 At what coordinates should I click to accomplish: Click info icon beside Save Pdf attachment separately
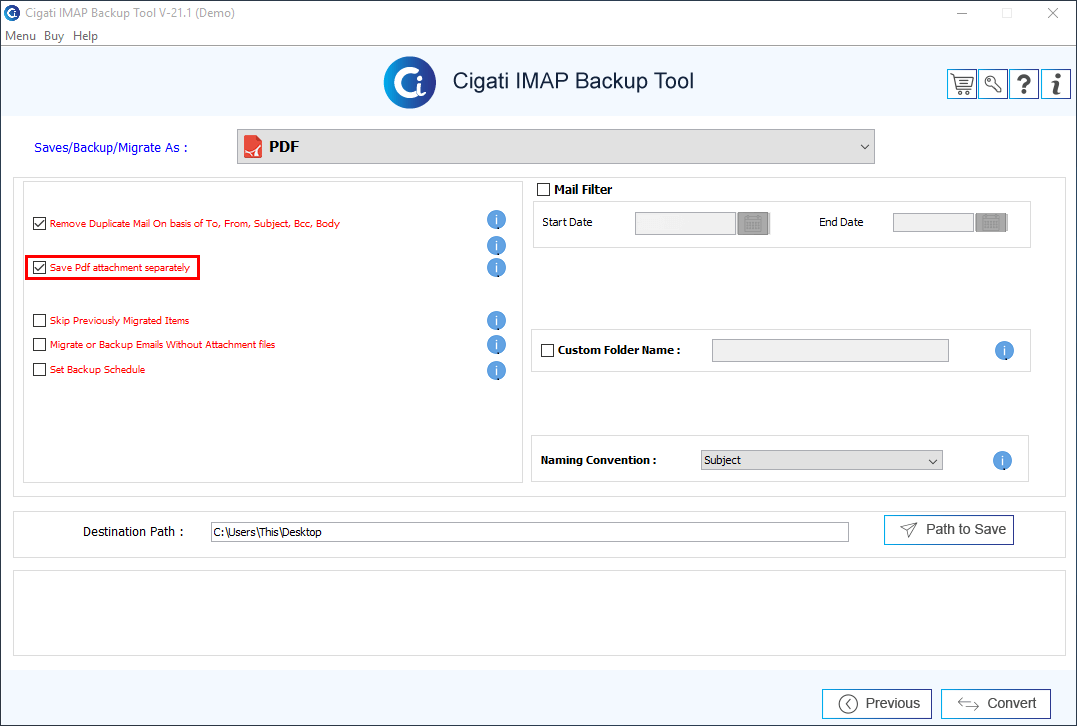coord(496,268)
